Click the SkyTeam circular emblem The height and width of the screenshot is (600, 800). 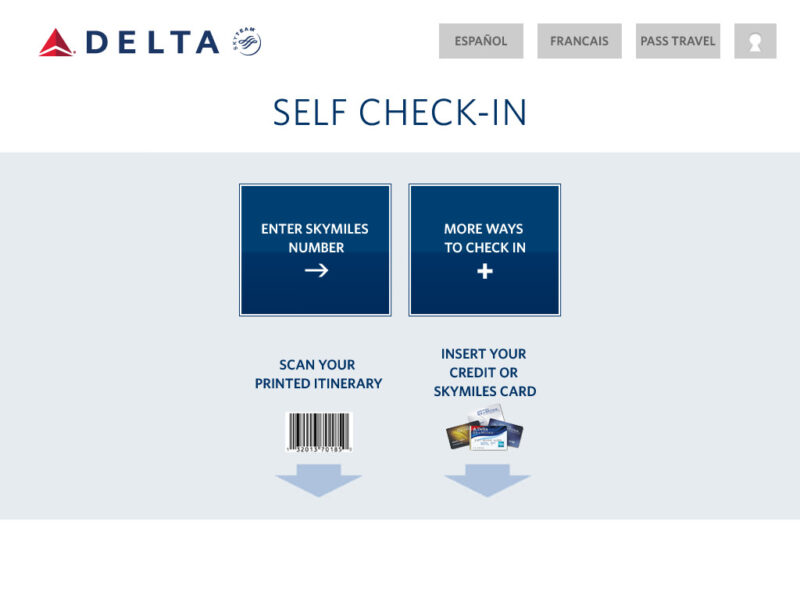pyautogui.click(x=247, y=41)
